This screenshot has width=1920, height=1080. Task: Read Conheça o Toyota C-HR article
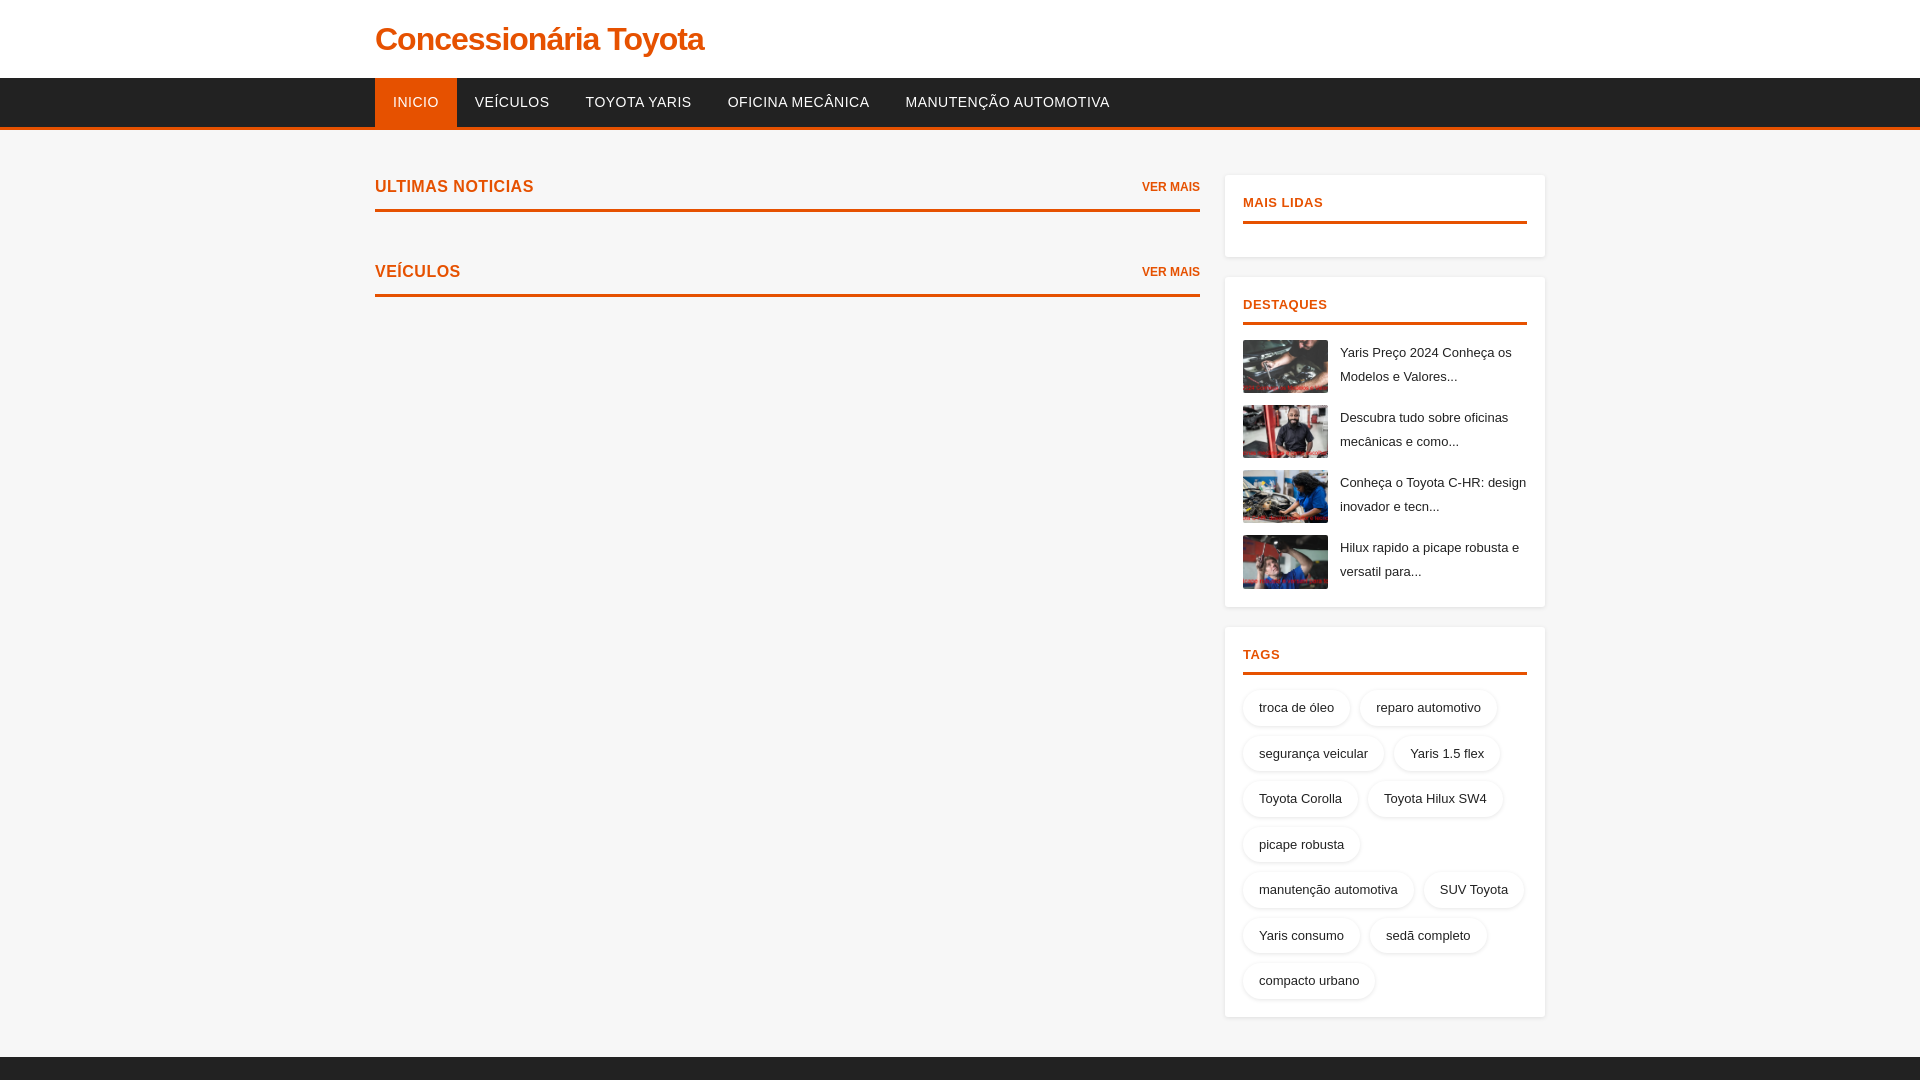tap(1433, 495)
